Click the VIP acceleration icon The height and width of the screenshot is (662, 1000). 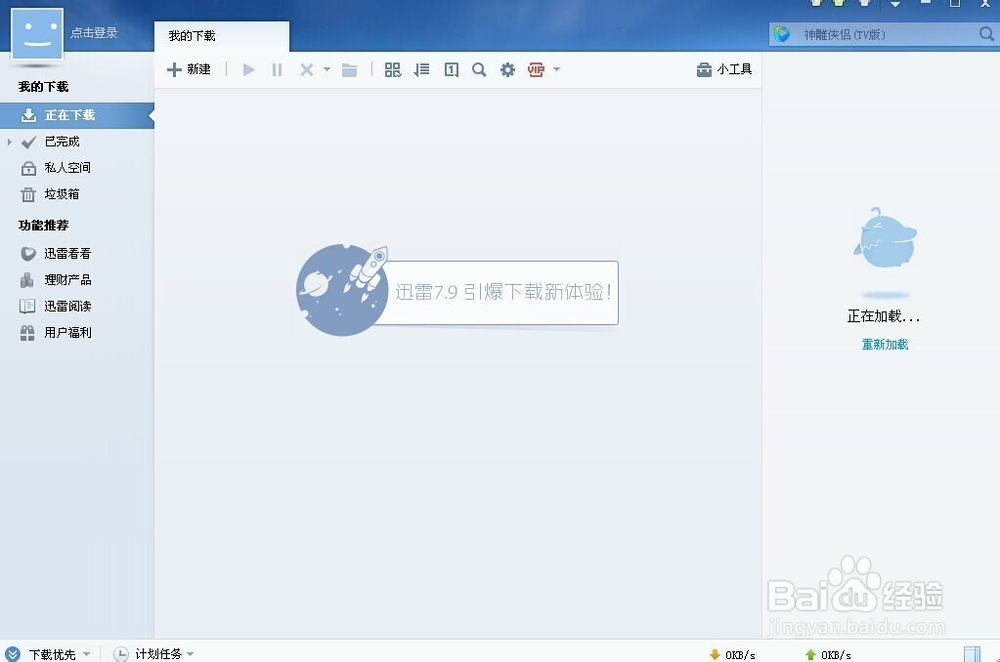(x=537, y=69)
